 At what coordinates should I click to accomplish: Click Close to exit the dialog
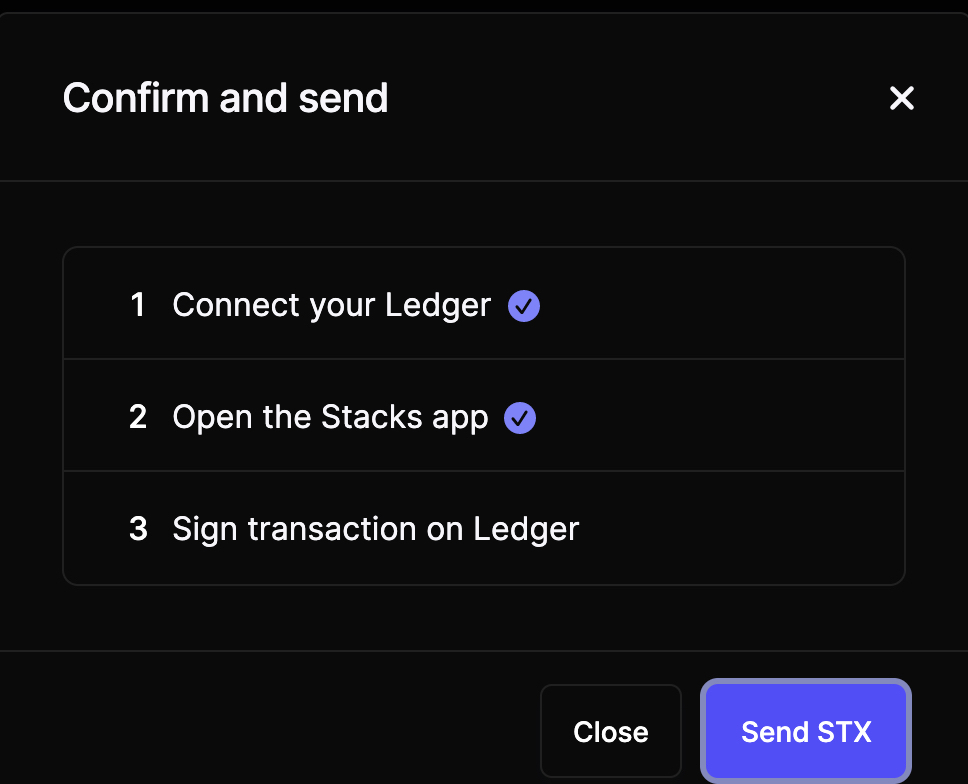click(610, 731)
